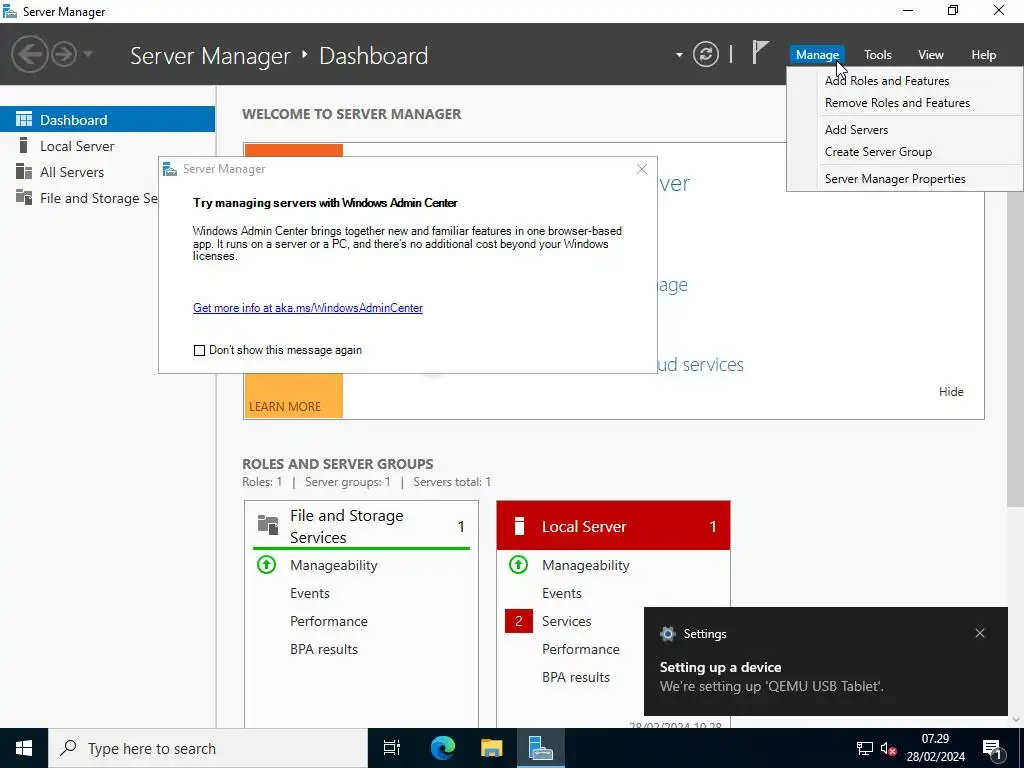Open the View menu
1024x768 pixels.
(x=931, y=55)
